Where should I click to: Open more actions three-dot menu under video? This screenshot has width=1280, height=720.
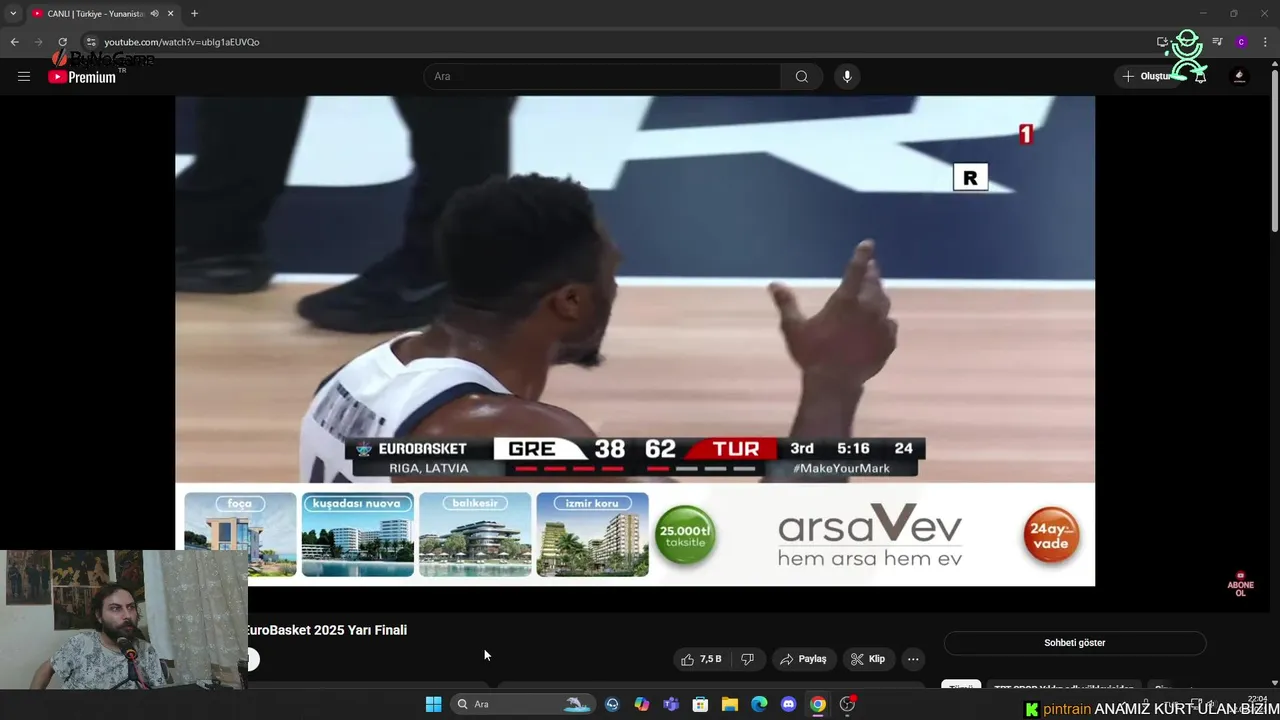point(913,659)
